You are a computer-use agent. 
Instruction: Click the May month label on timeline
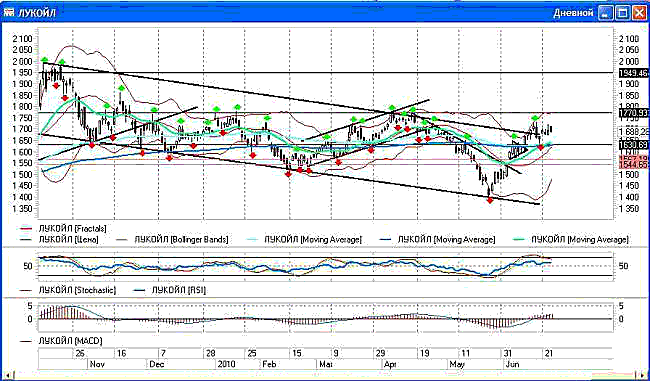point(458,364)
